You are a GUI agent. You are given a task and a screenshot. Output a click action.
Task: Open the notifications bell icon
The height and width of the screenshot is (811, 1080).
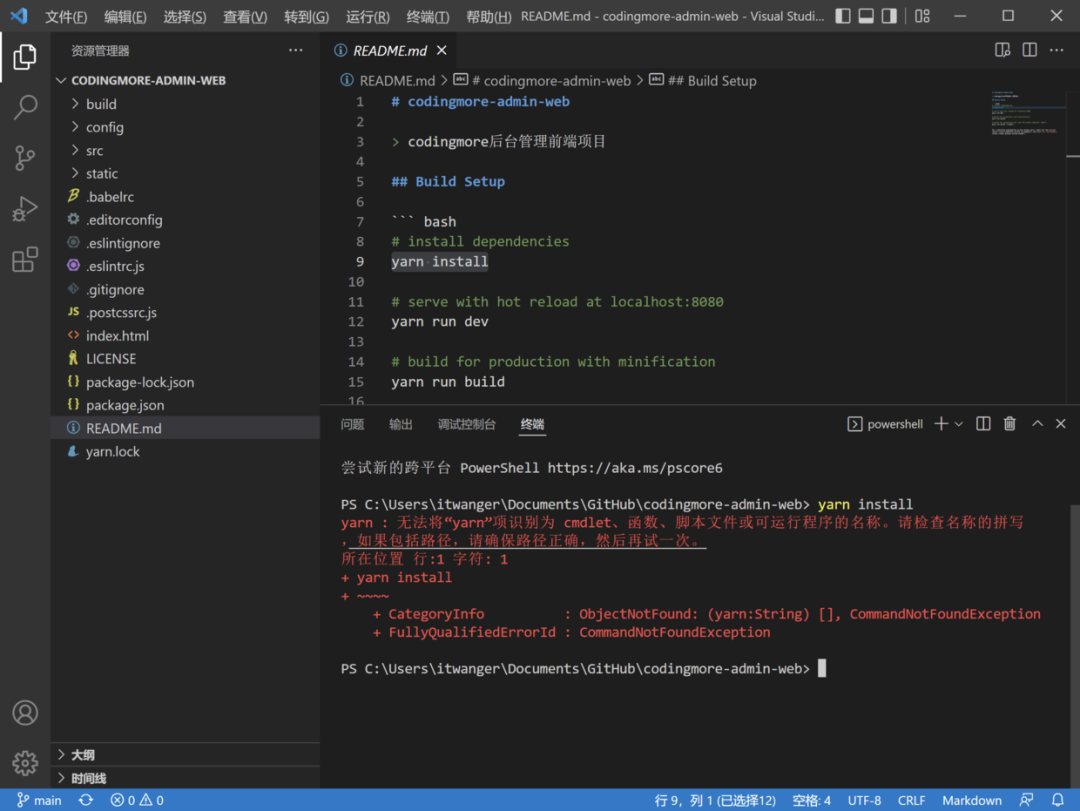click(x=1057, y=800)
